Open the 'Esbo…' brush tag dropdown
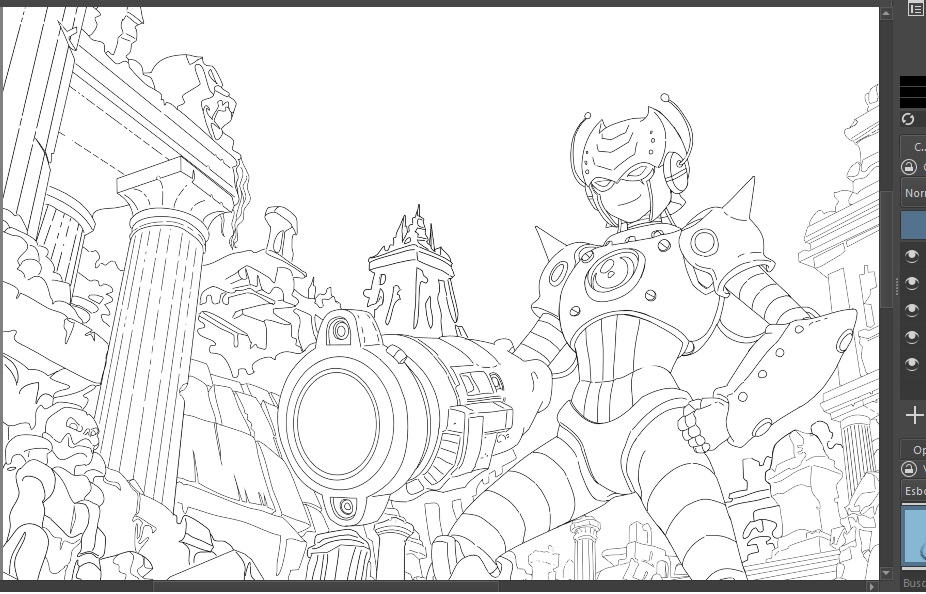926x594 pixels. [914, 491]
